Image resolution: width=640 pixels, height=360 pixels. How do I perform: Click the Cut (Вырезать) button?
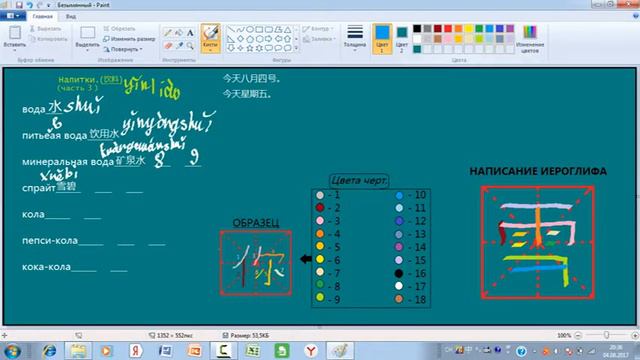coord(45,29)
